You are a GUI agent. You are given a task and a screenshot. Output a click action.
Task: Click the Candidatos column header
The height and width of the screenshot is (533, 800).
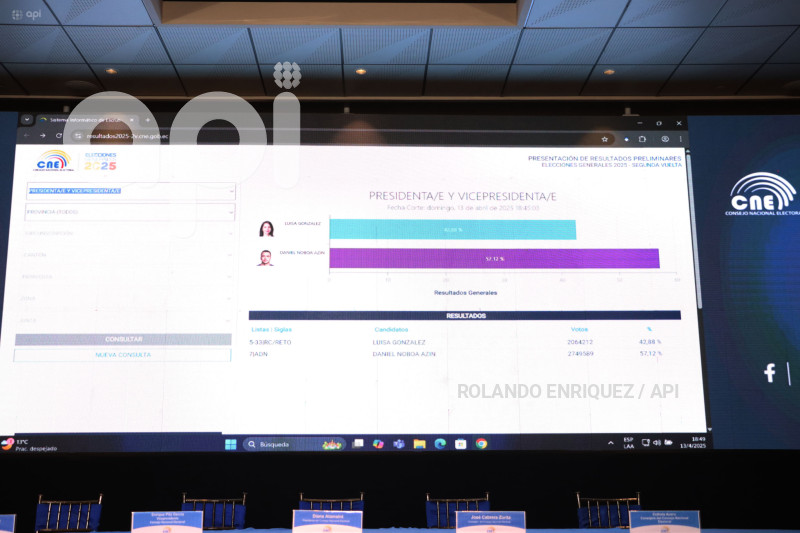pos(391,329)
